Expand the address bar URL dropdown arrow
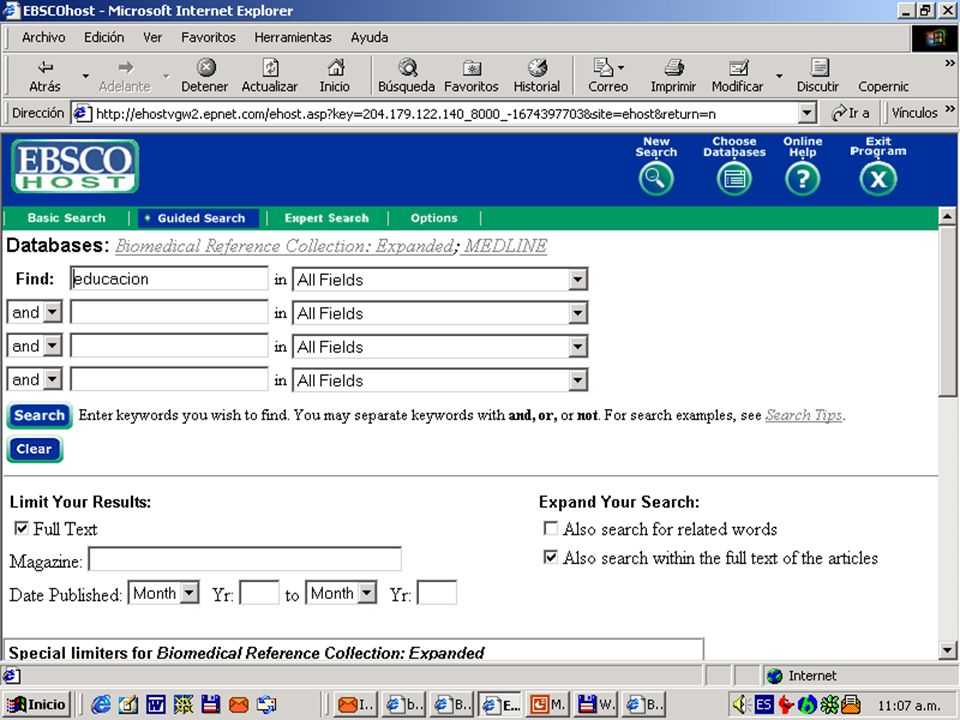Screen dimensions: 960x720 [x=807, y=113]
